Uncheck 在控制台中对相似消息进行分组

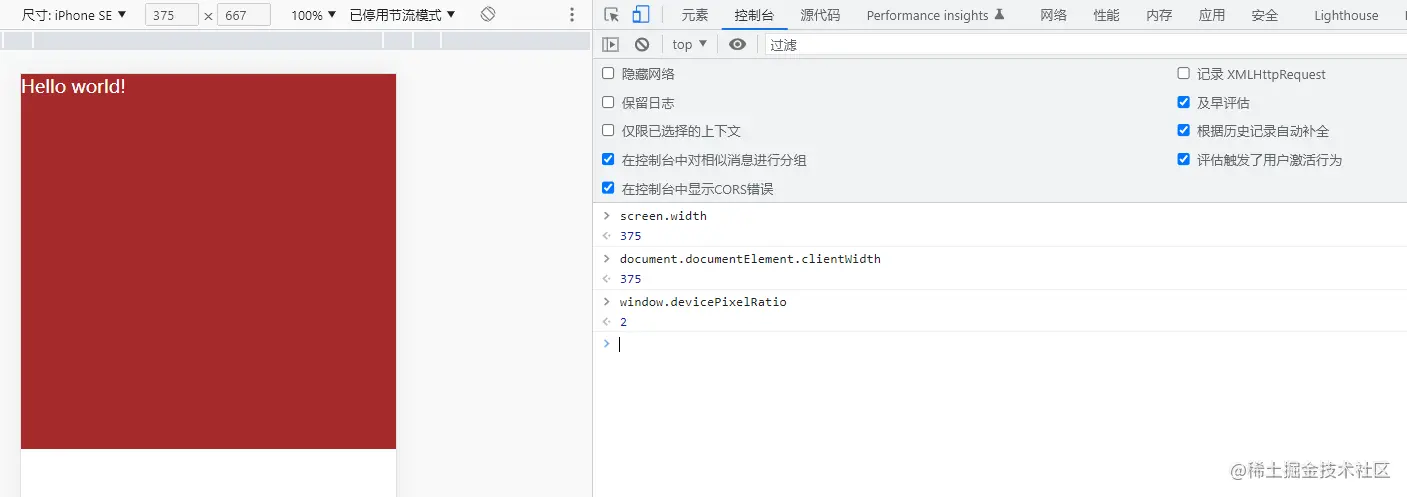(x=608, y=159)
